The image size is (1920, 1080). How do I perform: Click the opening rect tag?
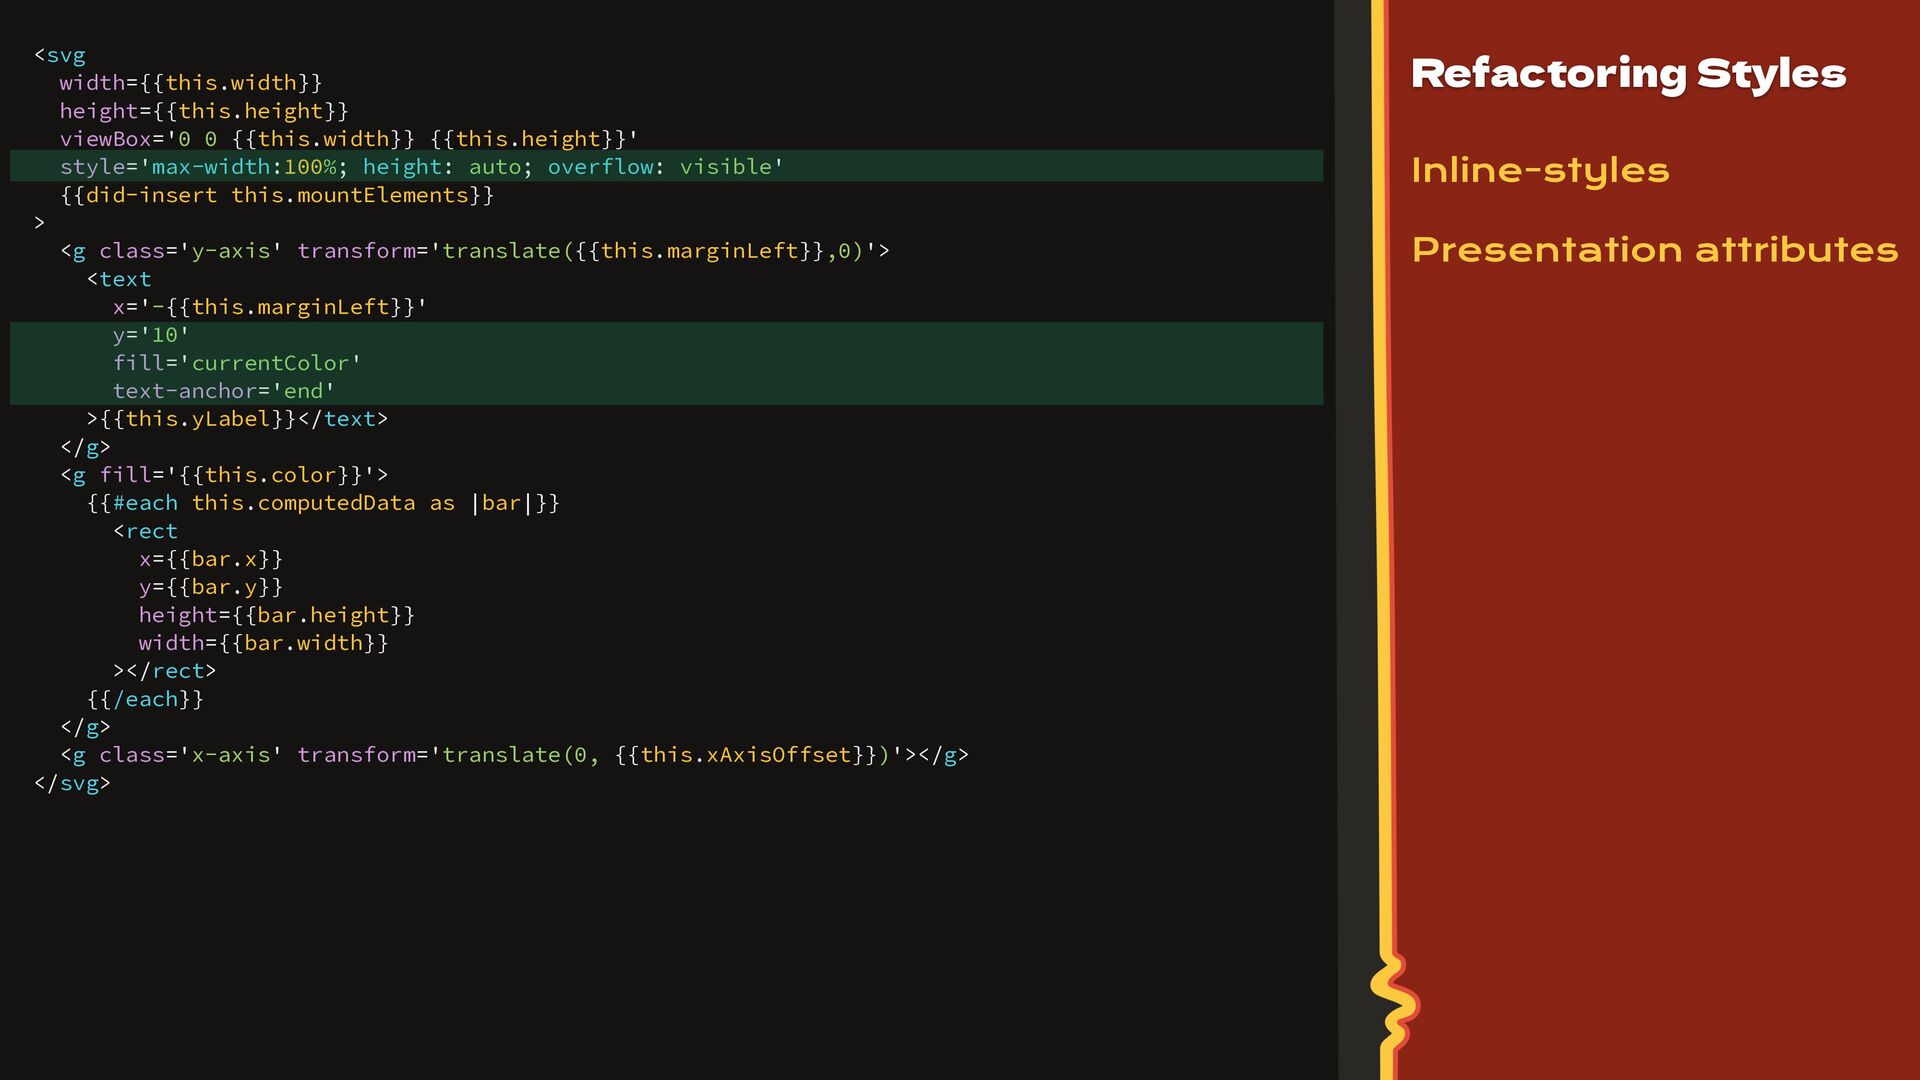coord(145,531)
